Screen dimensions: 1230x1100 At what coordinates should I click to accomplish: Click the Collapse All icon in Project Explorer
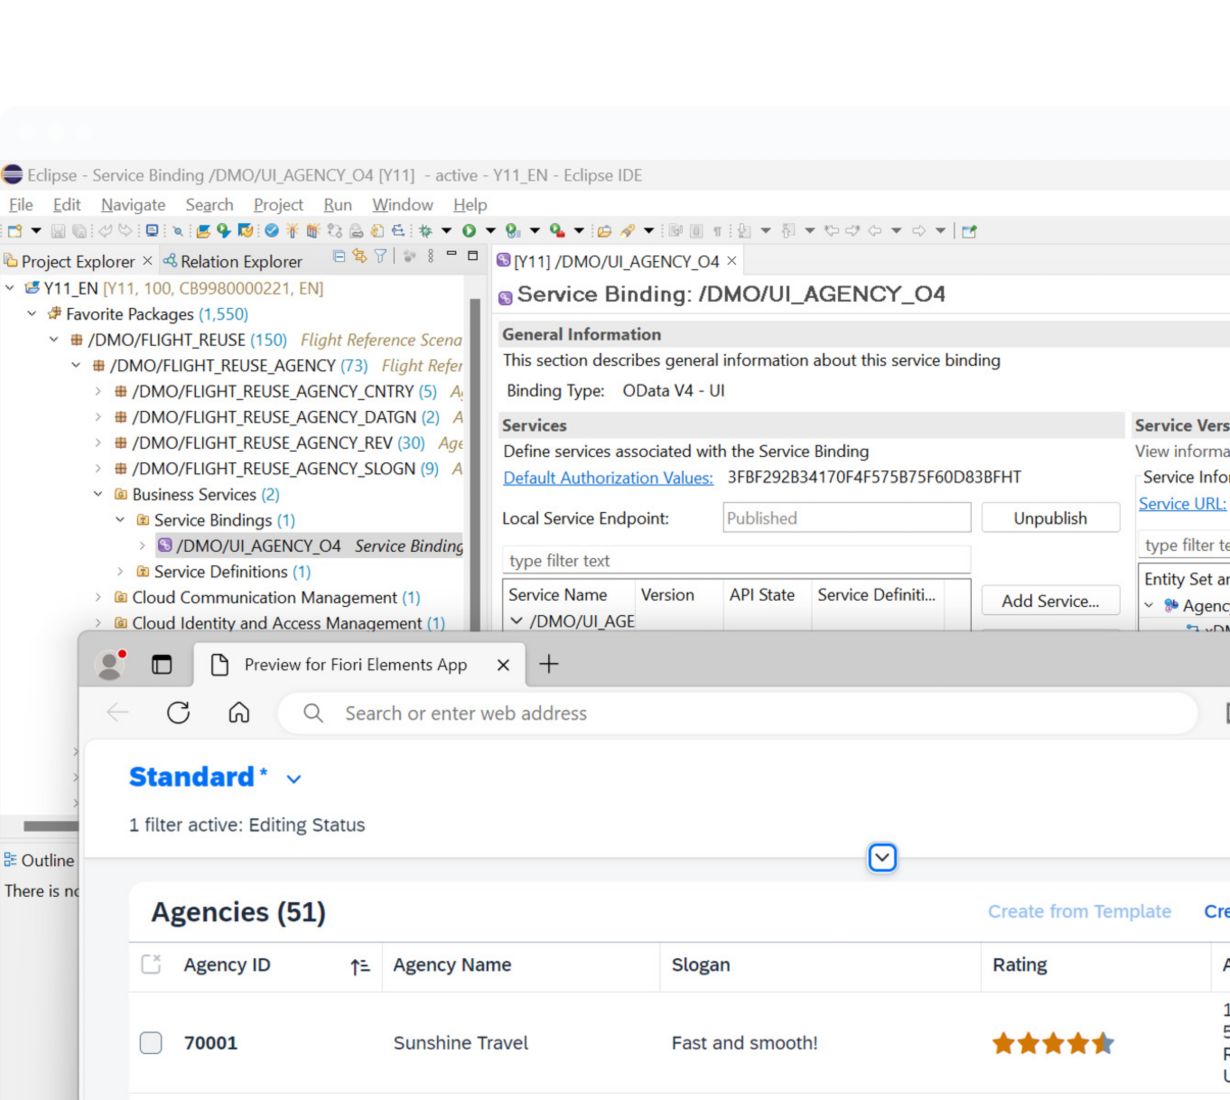click(339, 257)
